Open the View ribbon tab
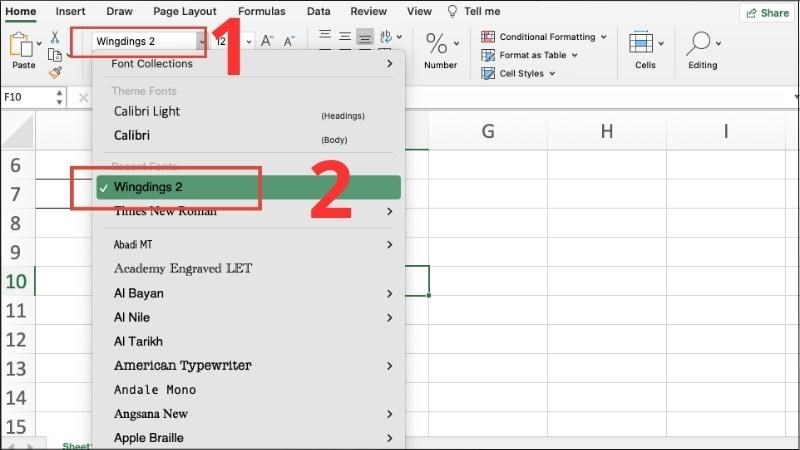800x450 pixels. [x=419, y=11]
